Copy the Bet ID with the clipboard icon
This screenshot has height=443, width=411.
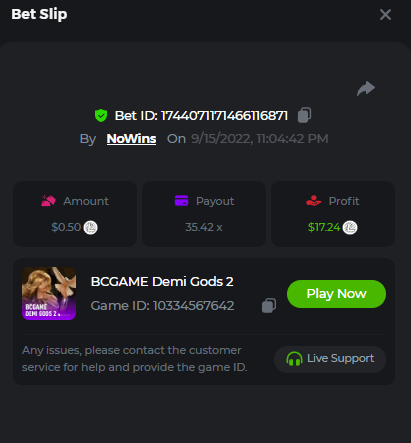tap(304, 115)
